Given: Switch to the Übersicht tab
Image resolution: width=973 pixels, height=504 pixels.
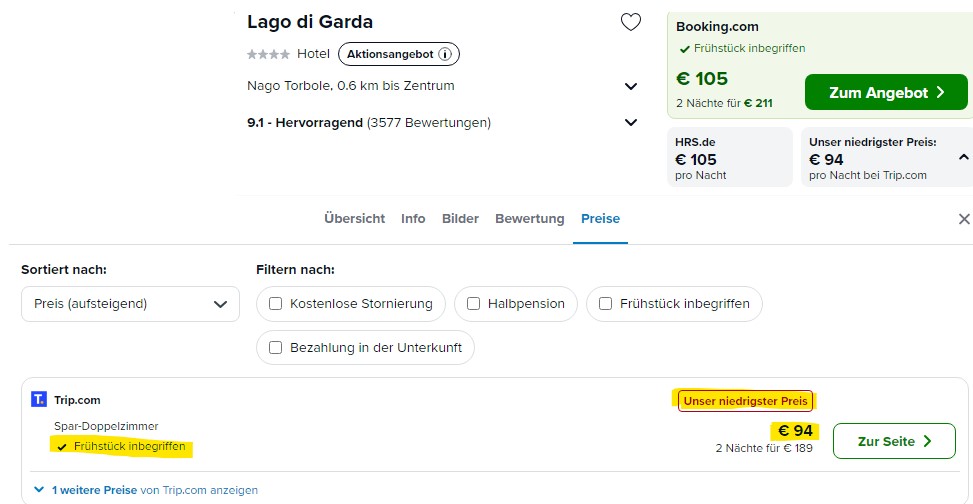Looking at the screenshot, I should pyautogui.click(x=354, y=218).
